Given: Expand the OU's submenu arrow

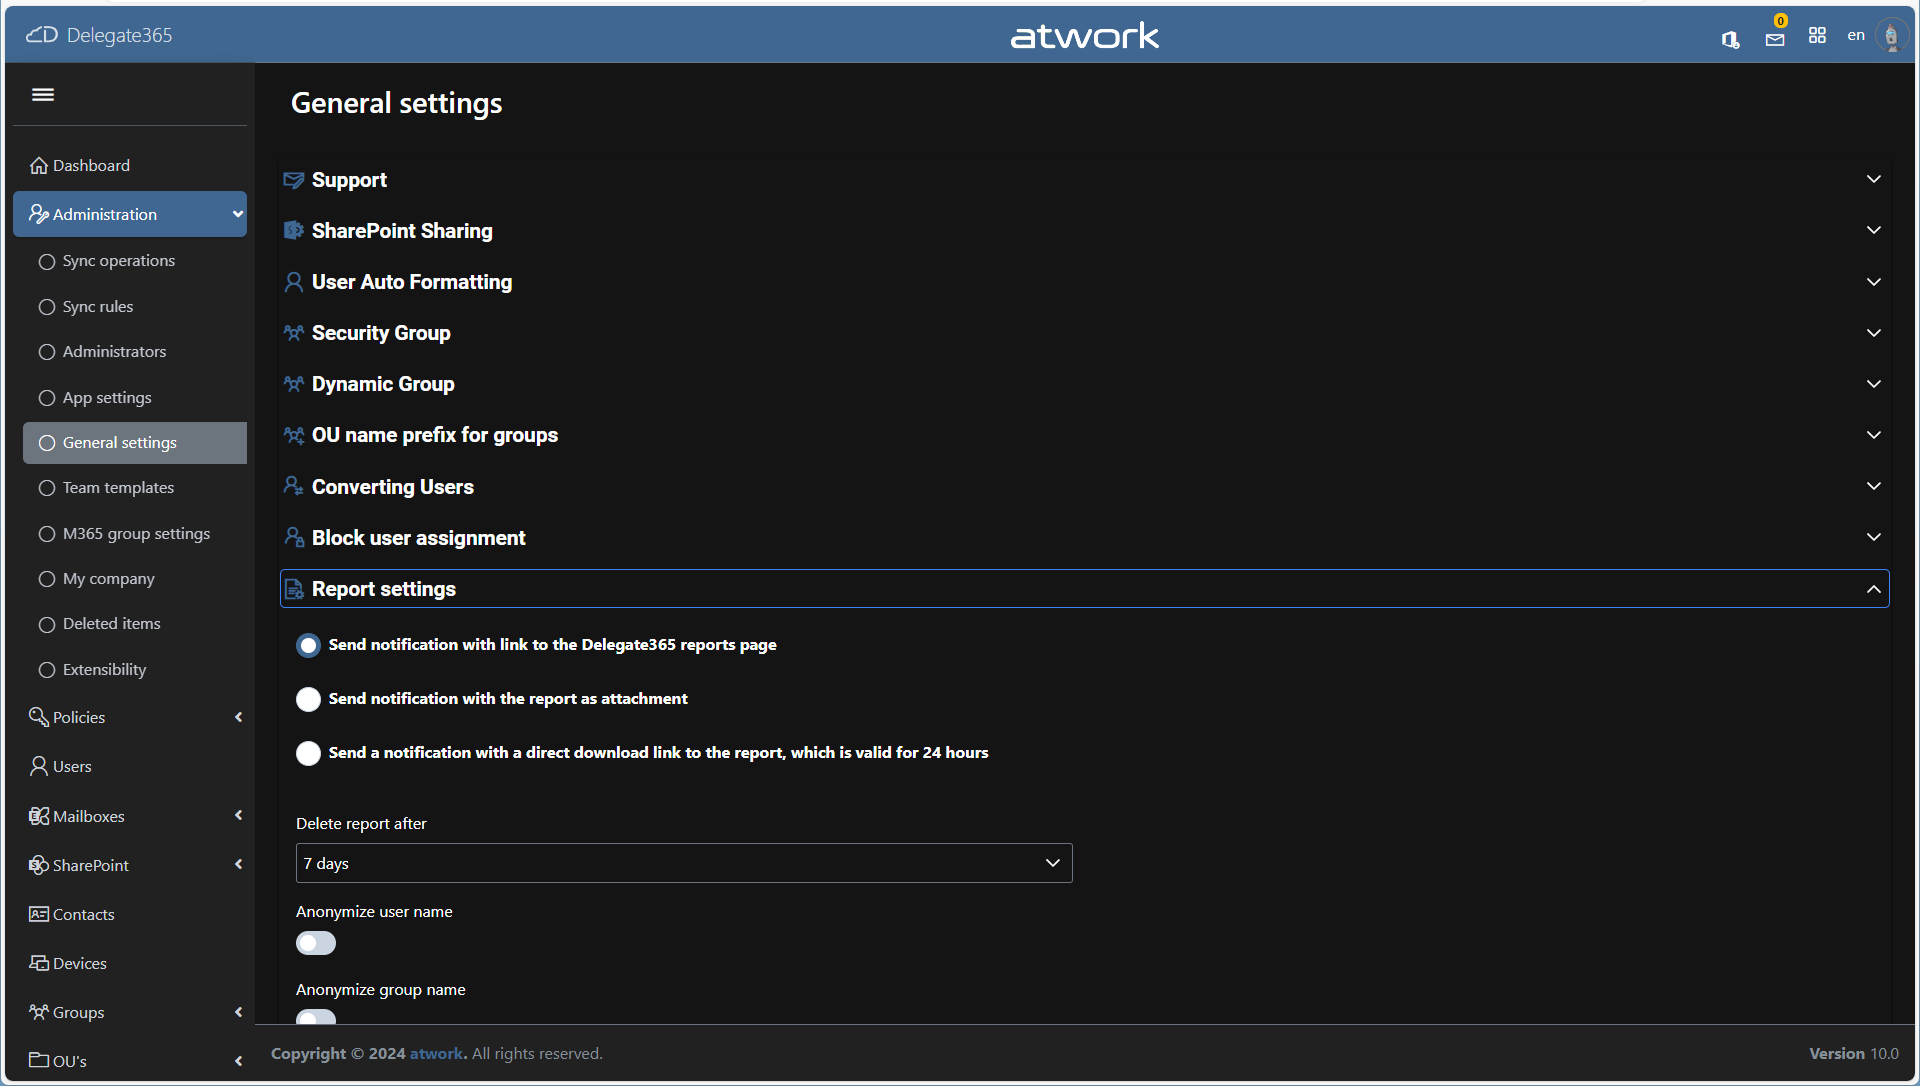Looking at the screenshot, I should point(238,1061).
